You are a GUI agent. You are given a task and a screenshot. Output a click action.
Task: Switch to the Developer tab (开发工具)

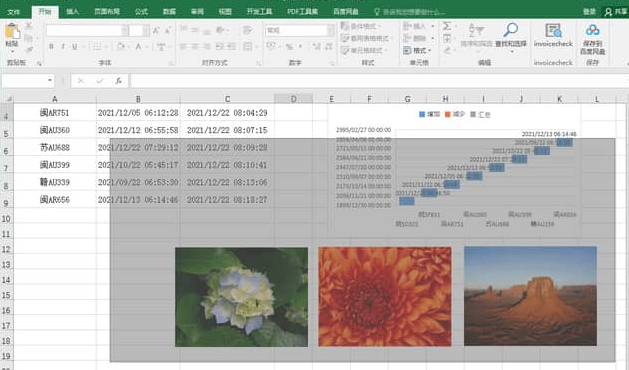259,12
